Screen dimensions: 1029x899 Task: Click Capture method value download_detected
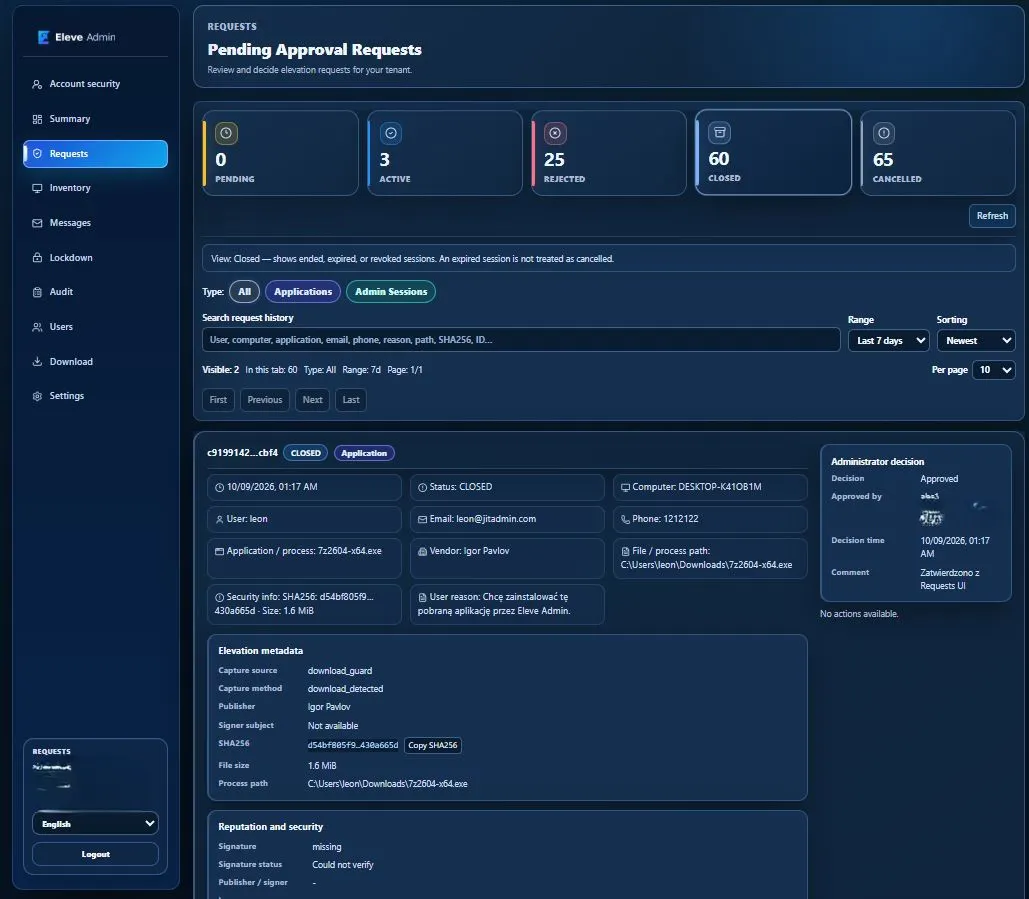345,689
